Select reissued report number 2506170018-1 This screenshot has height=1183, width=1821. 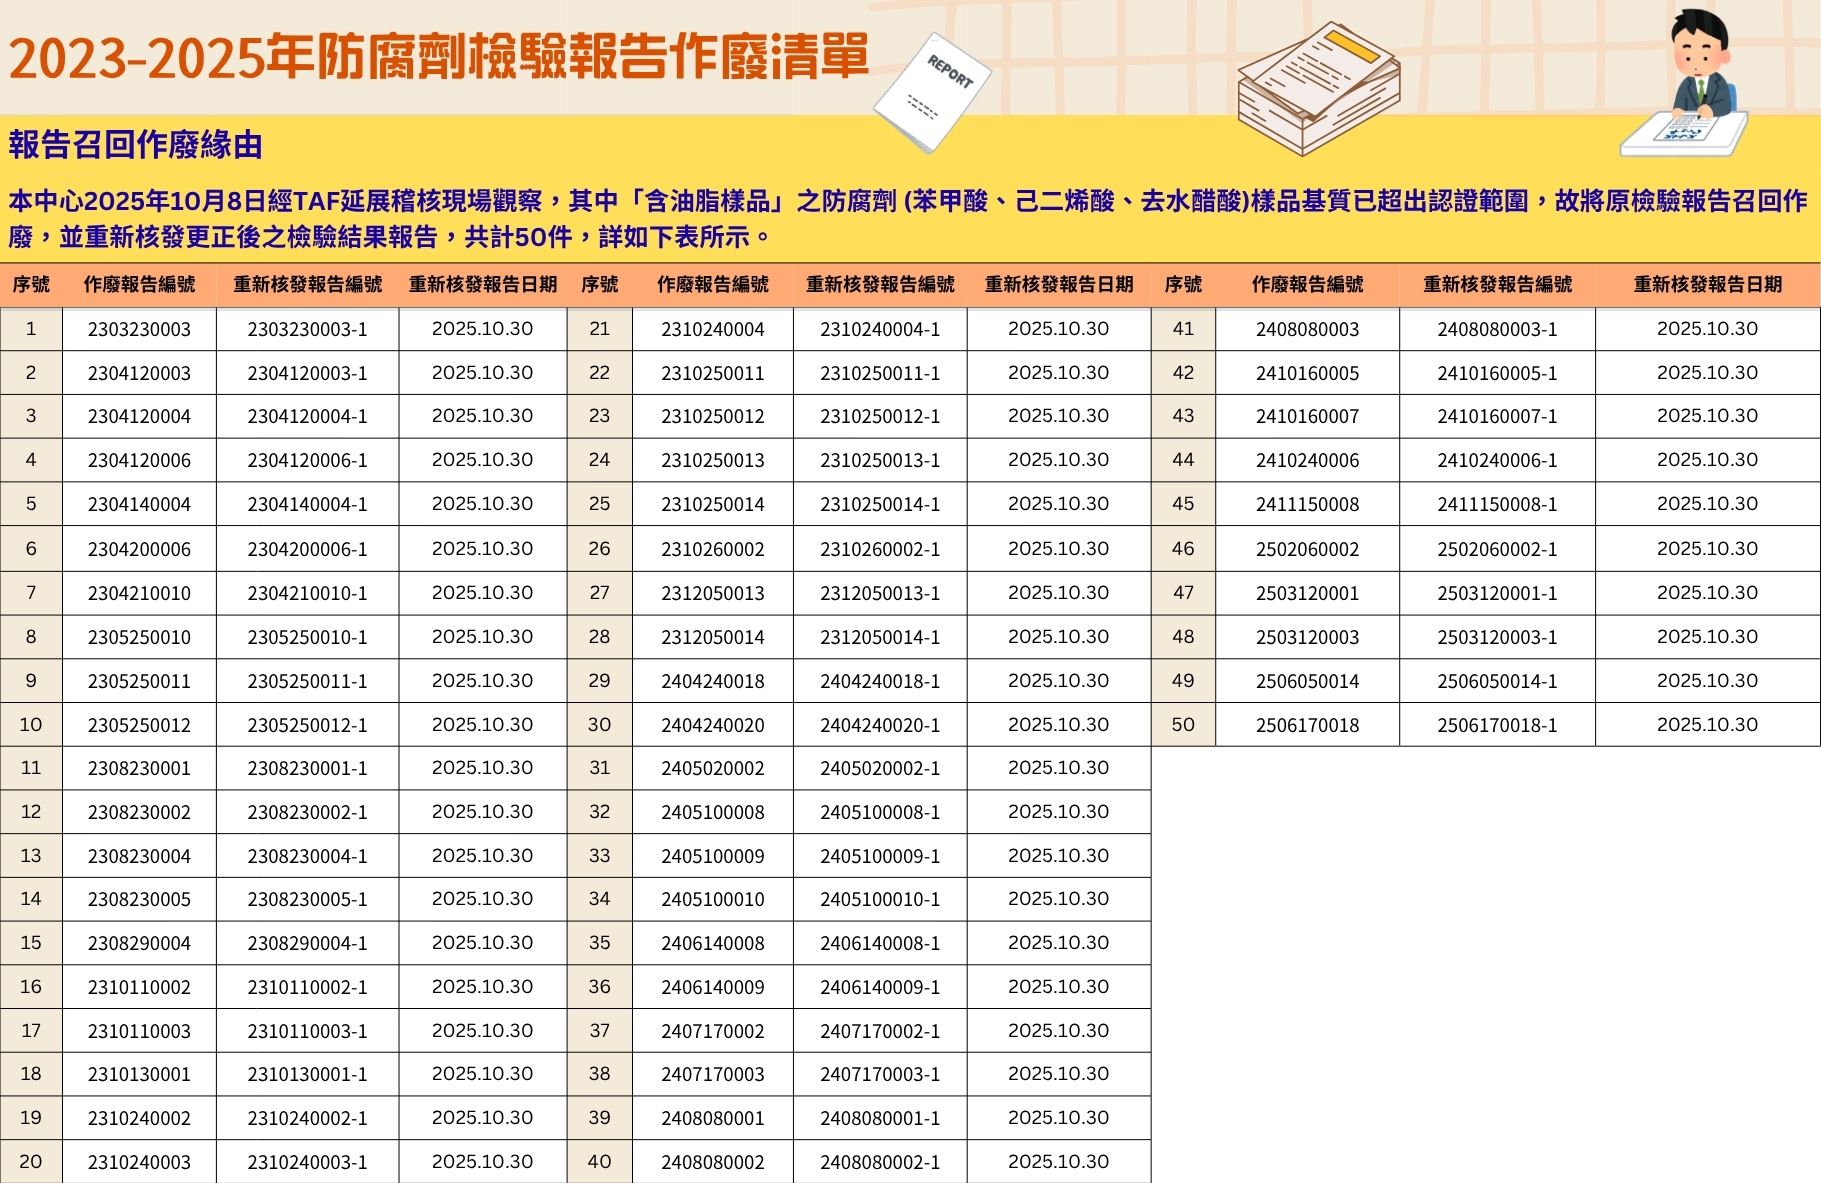[1497, 725]
